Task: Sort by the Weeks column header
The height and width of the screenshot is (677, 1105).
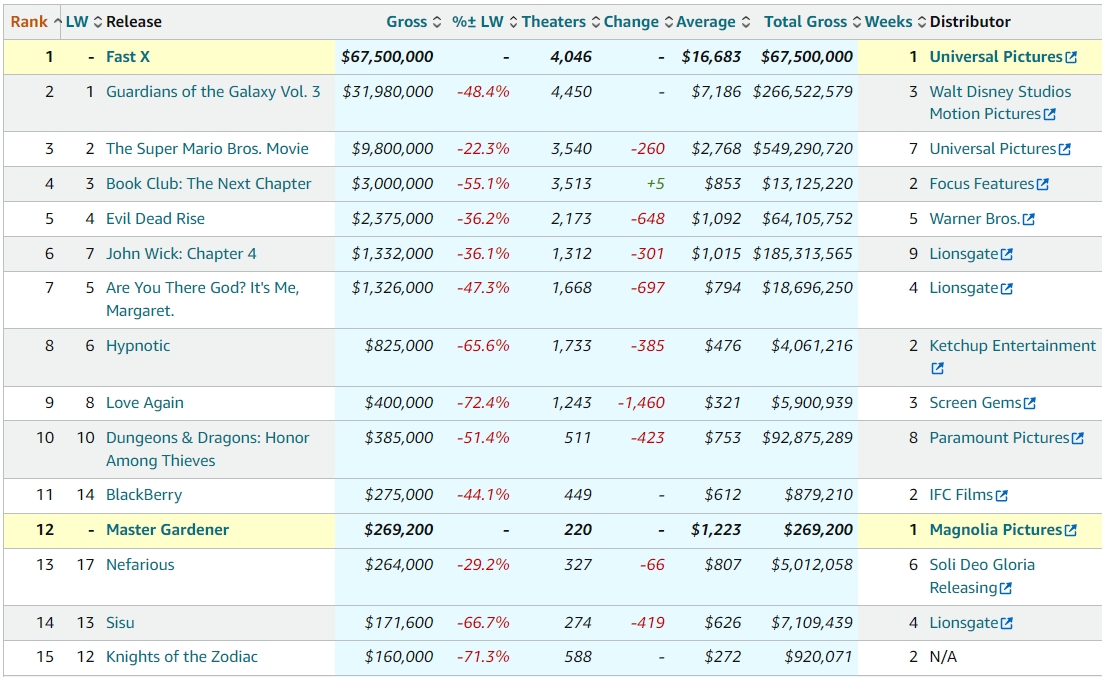Action: (895, 22)
